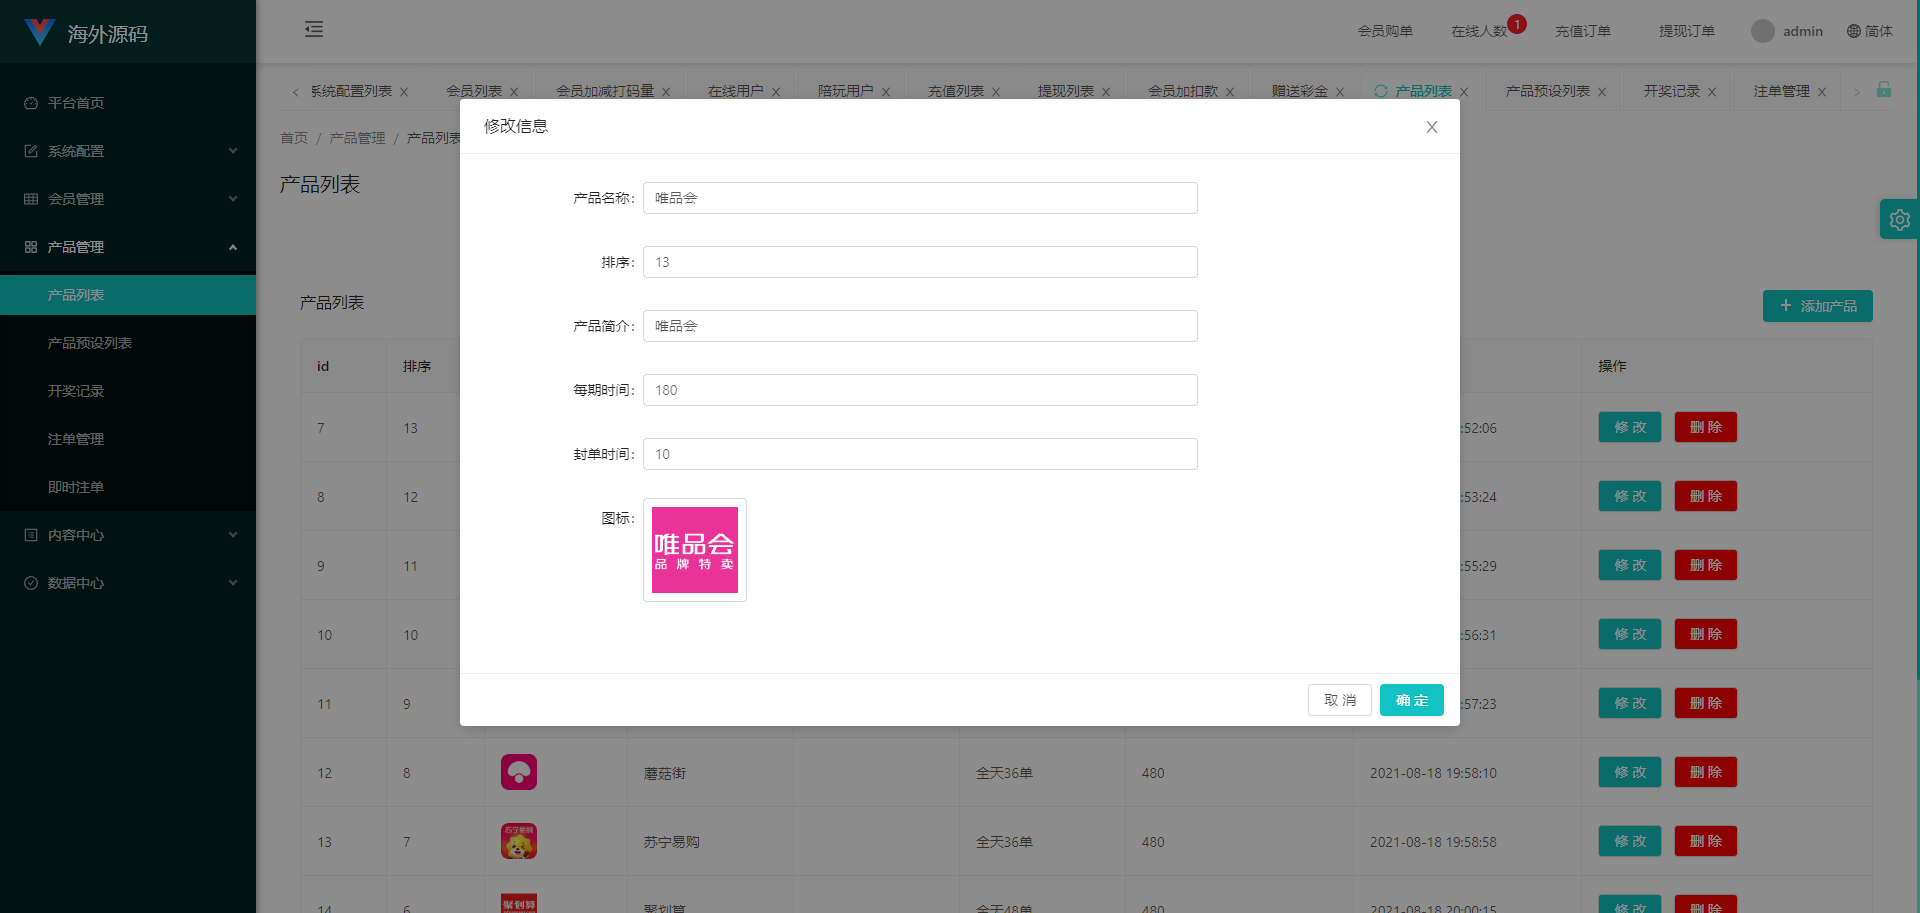Image resolution: width=1920 pixels, height=913 pixels.
Task: Expand the 数据中心 sidebar menu
Action: point(128,583)
